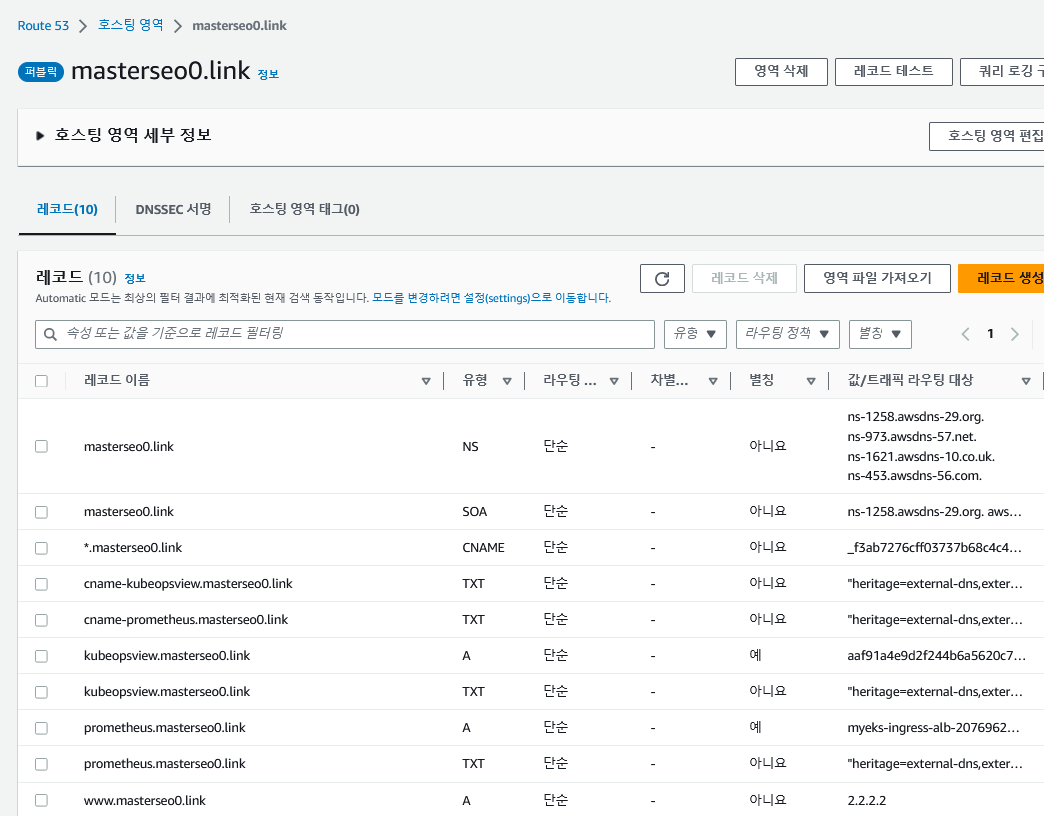The image size is (1044, 816).
Task: Switch to 레코드(10) tab
Action: pos(67,210)
